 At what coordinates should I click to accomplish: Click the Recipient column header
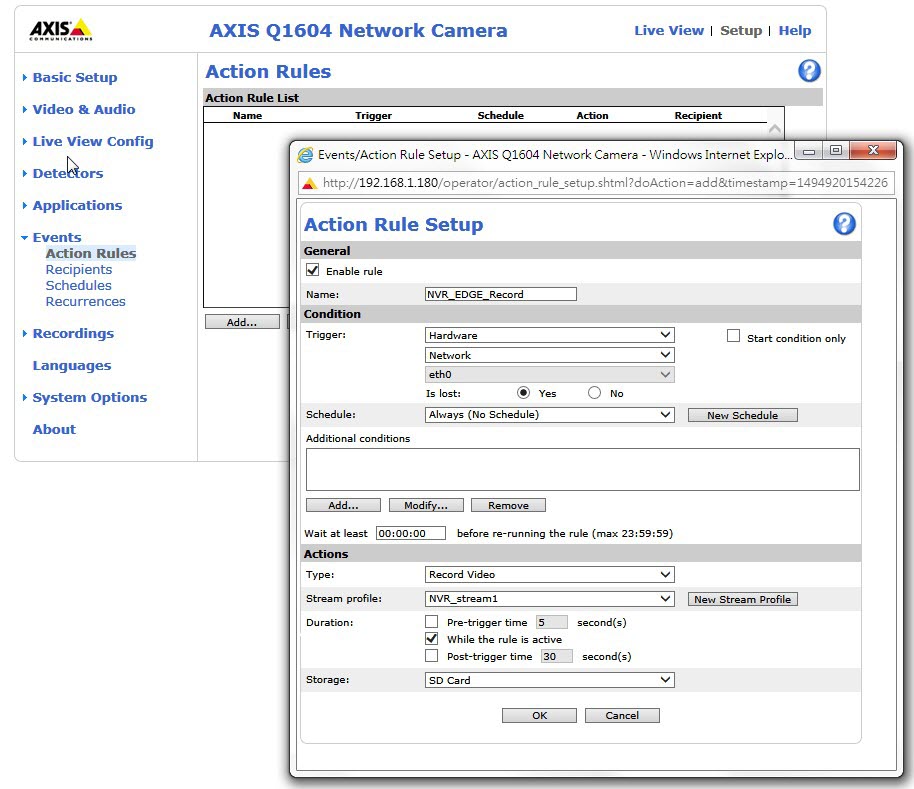coord(698,115)
